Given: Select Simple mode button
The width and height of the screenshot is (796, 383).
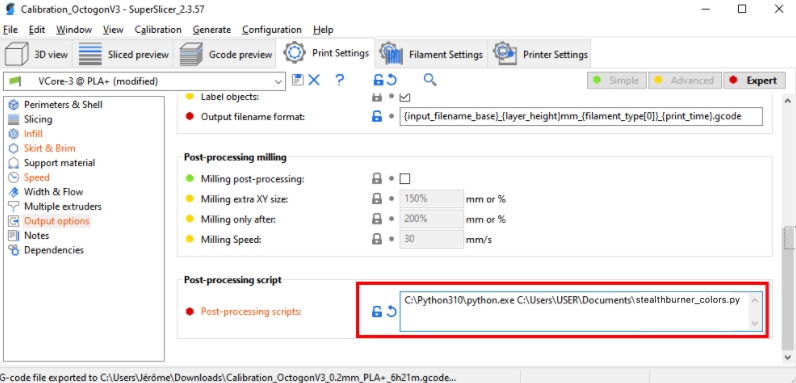Looking at the screenshot, I should (x=617, y=80).
